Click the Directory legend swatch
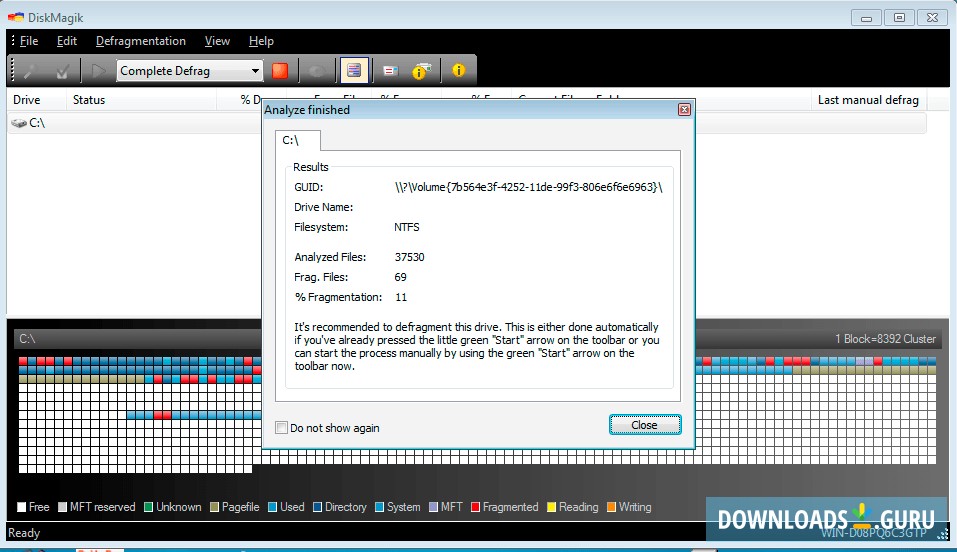Viewport: 957px width, 552px height. tap(317, 507)
